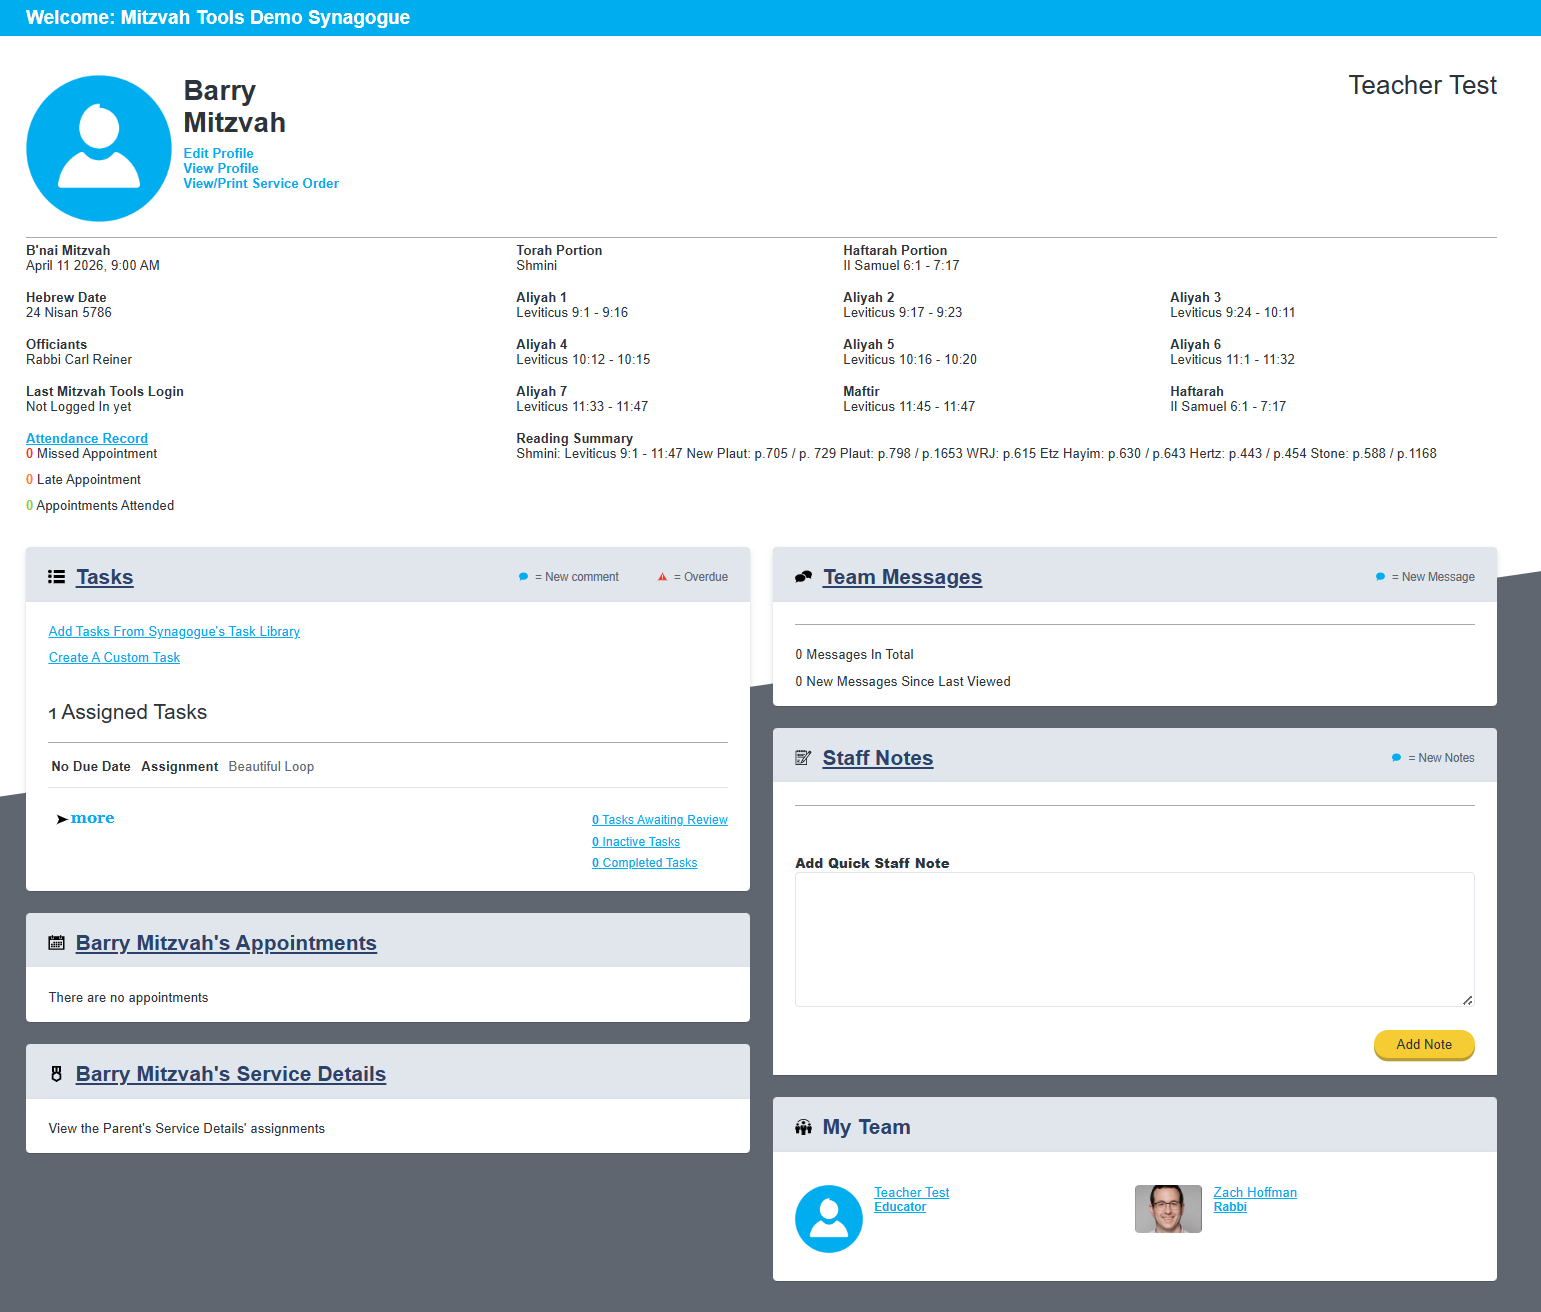Open View/Print Service Order
This screenshot has height=1312, width=1541.
[260, 183]
